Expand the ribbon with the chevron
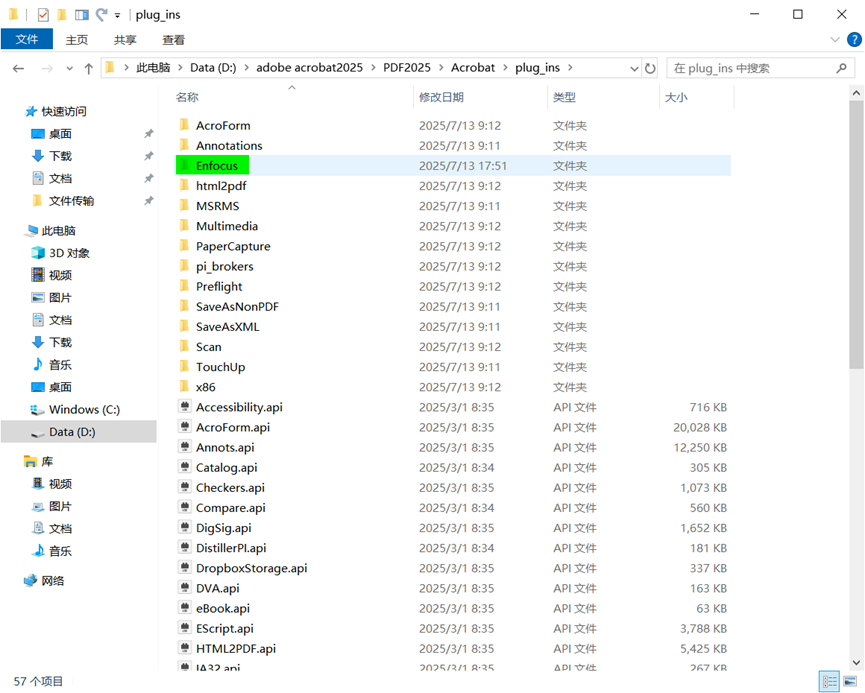This screenshot has height=693, width=865. pyautogui.click(x=835, y=40)
